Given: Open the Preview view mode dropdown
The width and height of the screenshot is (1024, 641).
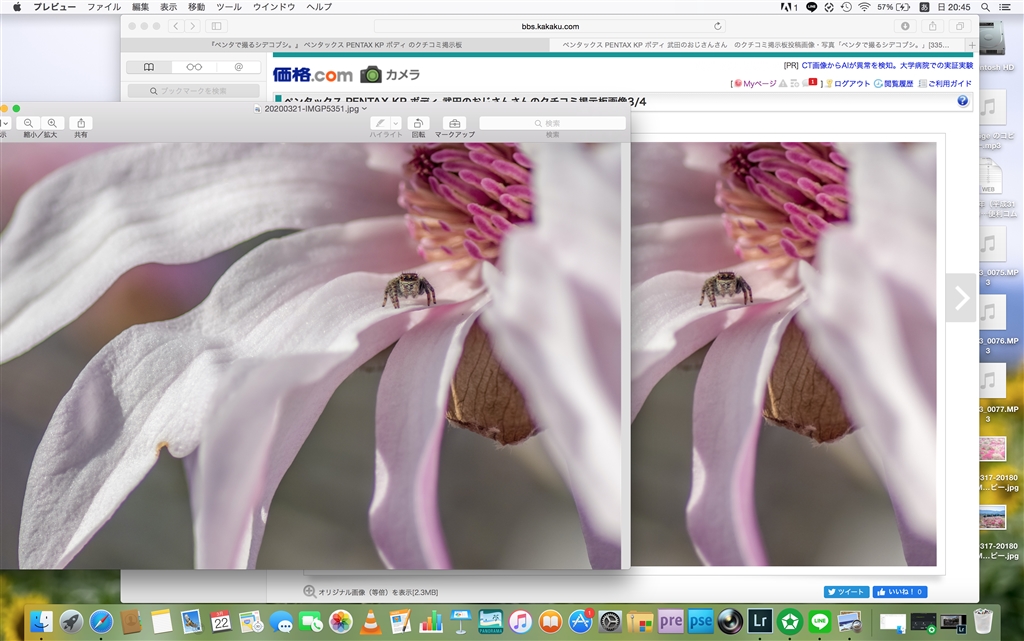Looking at the screenshot, I should tap(5, 123).
